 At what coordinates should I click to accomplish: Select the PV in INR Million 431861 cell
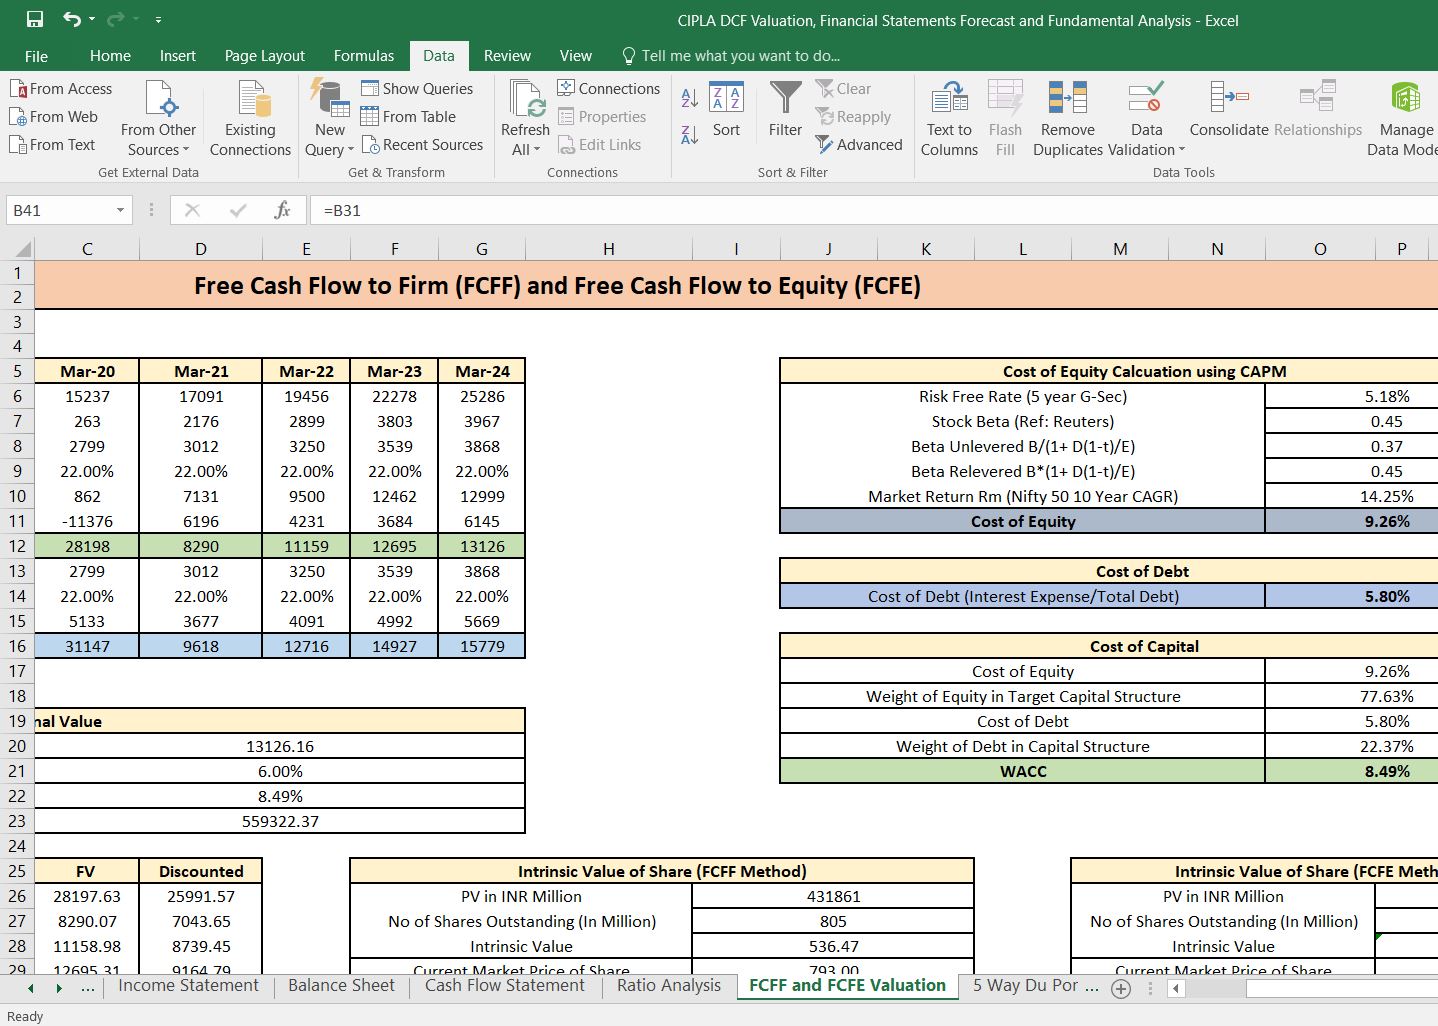click(833, 896)
